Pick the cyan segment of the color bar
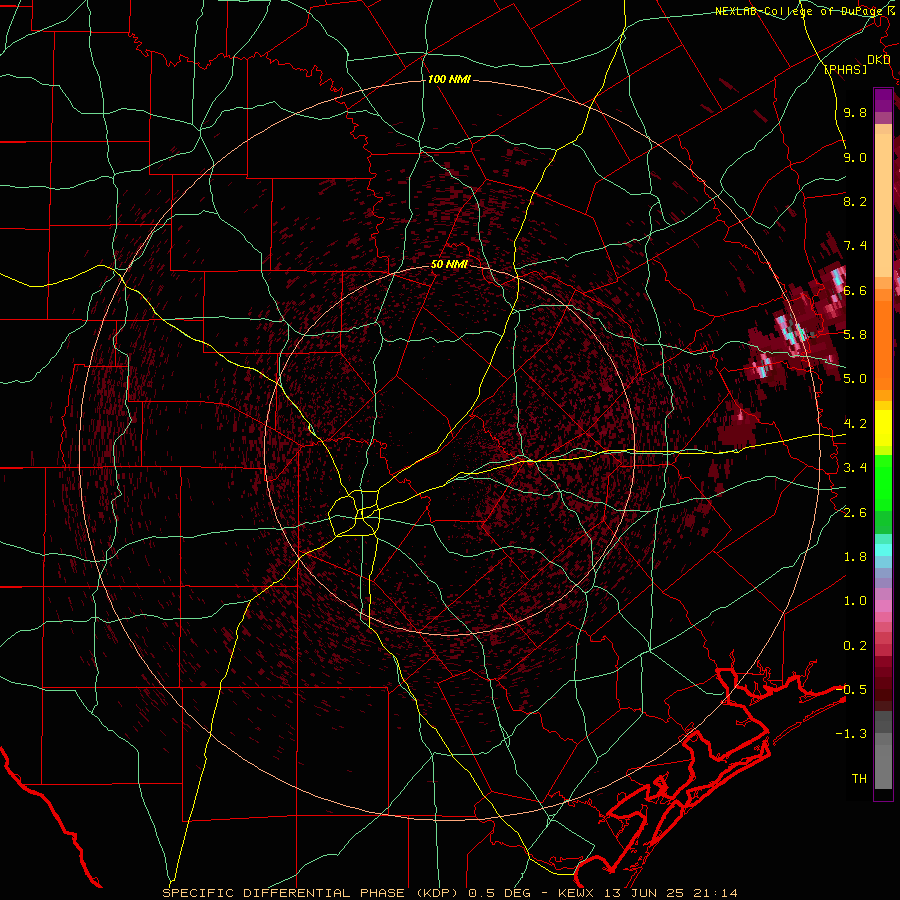900x900 pixels. point(883,550)
